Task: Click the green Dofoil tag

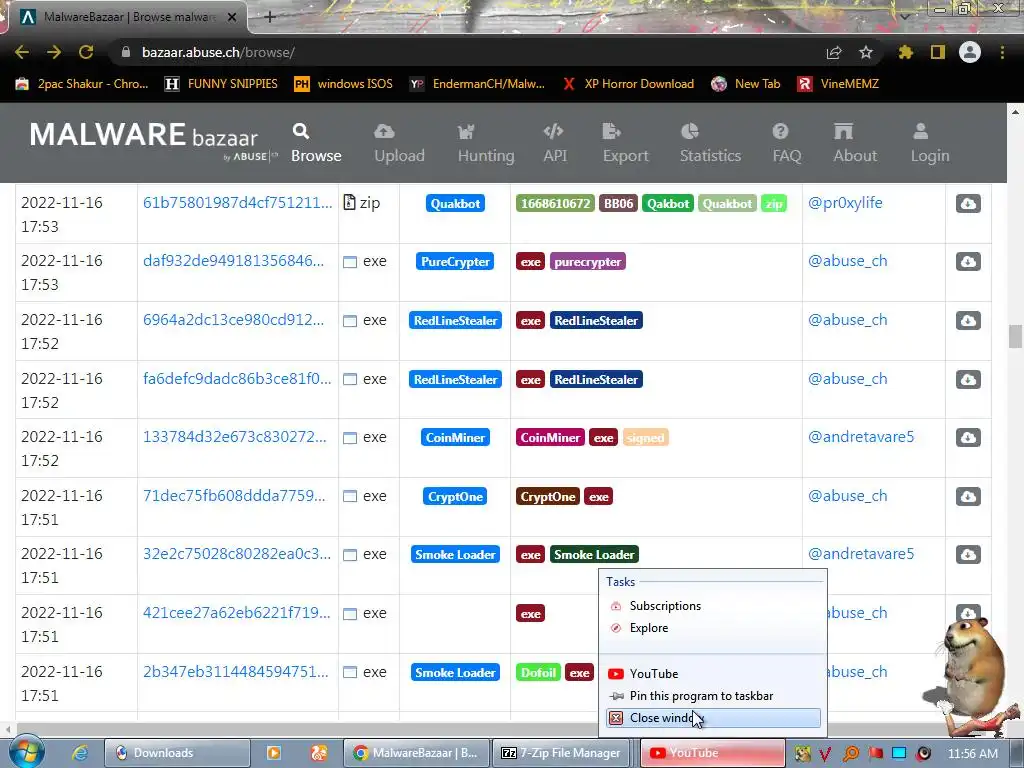Action: pyautogui.click(x=538, y=673)
